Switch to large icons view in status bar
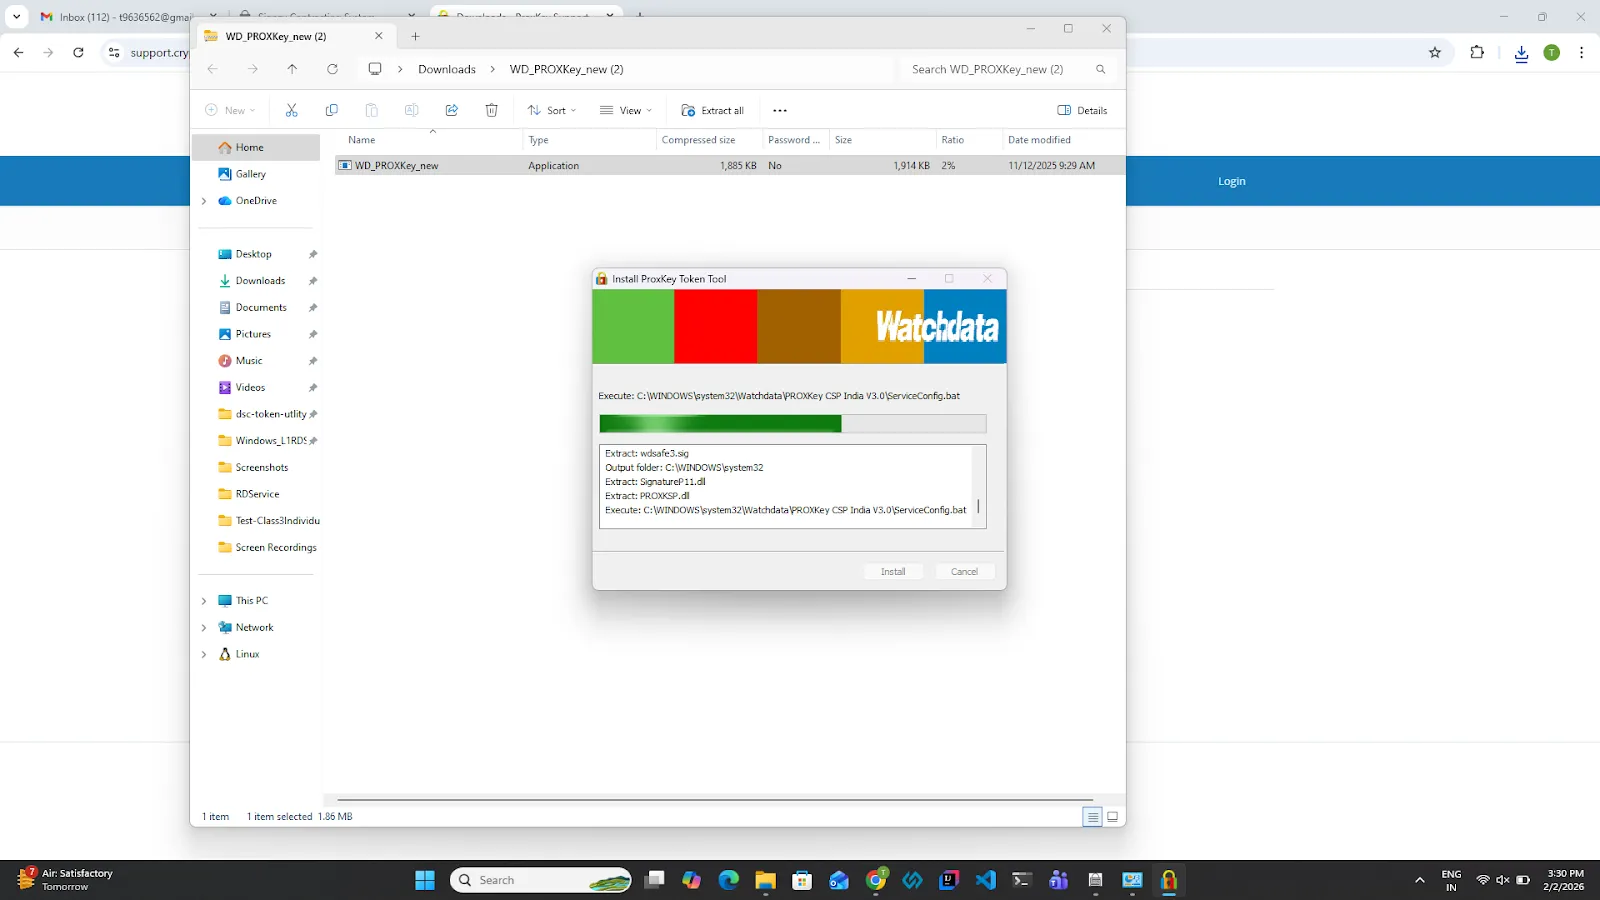Viewport: 1600px width, 900px height. pos(1112,817)
